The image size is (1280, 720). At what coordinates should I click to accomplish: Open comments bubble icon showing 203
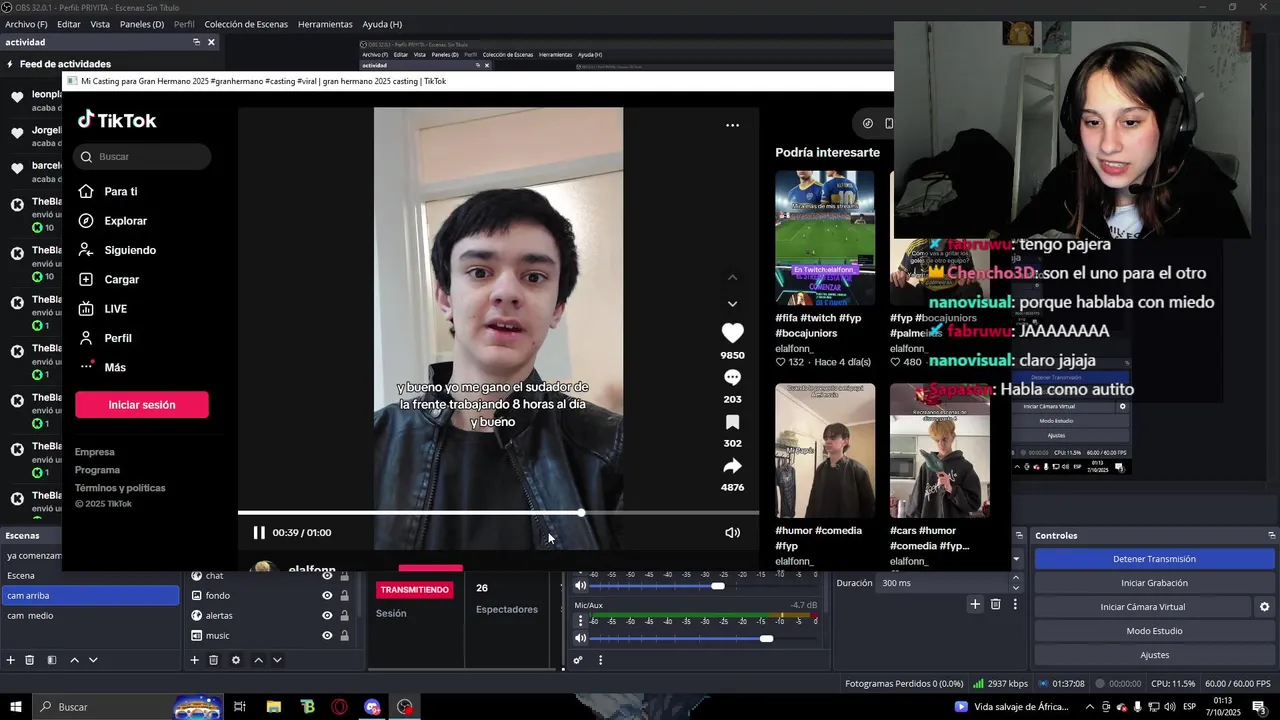point(732,378)
